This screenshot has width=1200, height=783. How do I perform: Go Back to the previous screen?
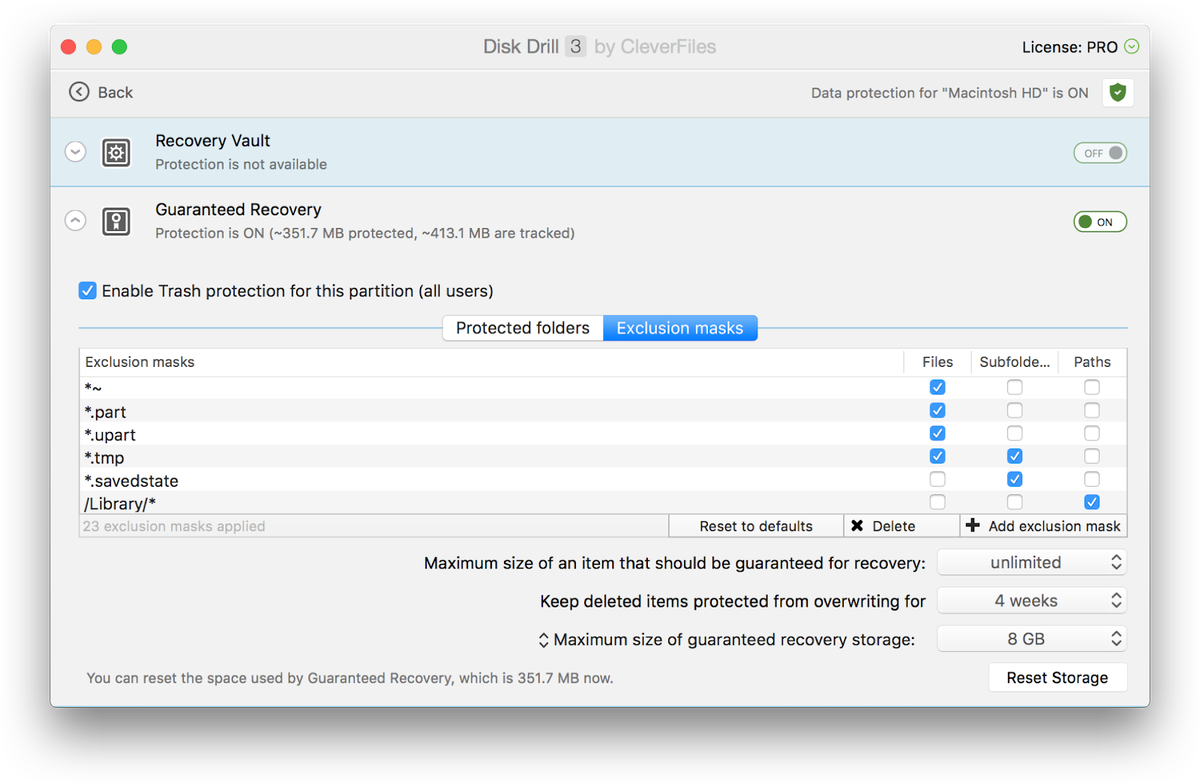tap(101, 92)
